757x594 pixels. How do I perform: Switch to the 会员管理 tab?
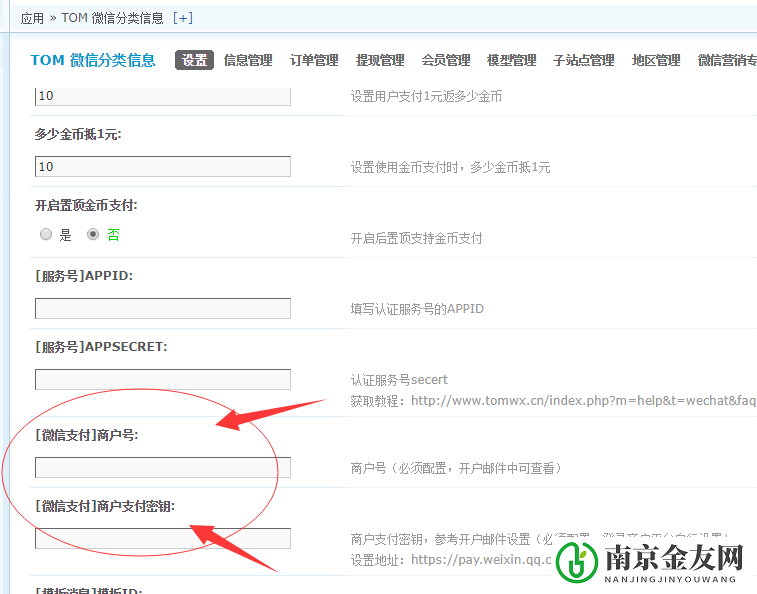tap(446, 60)
